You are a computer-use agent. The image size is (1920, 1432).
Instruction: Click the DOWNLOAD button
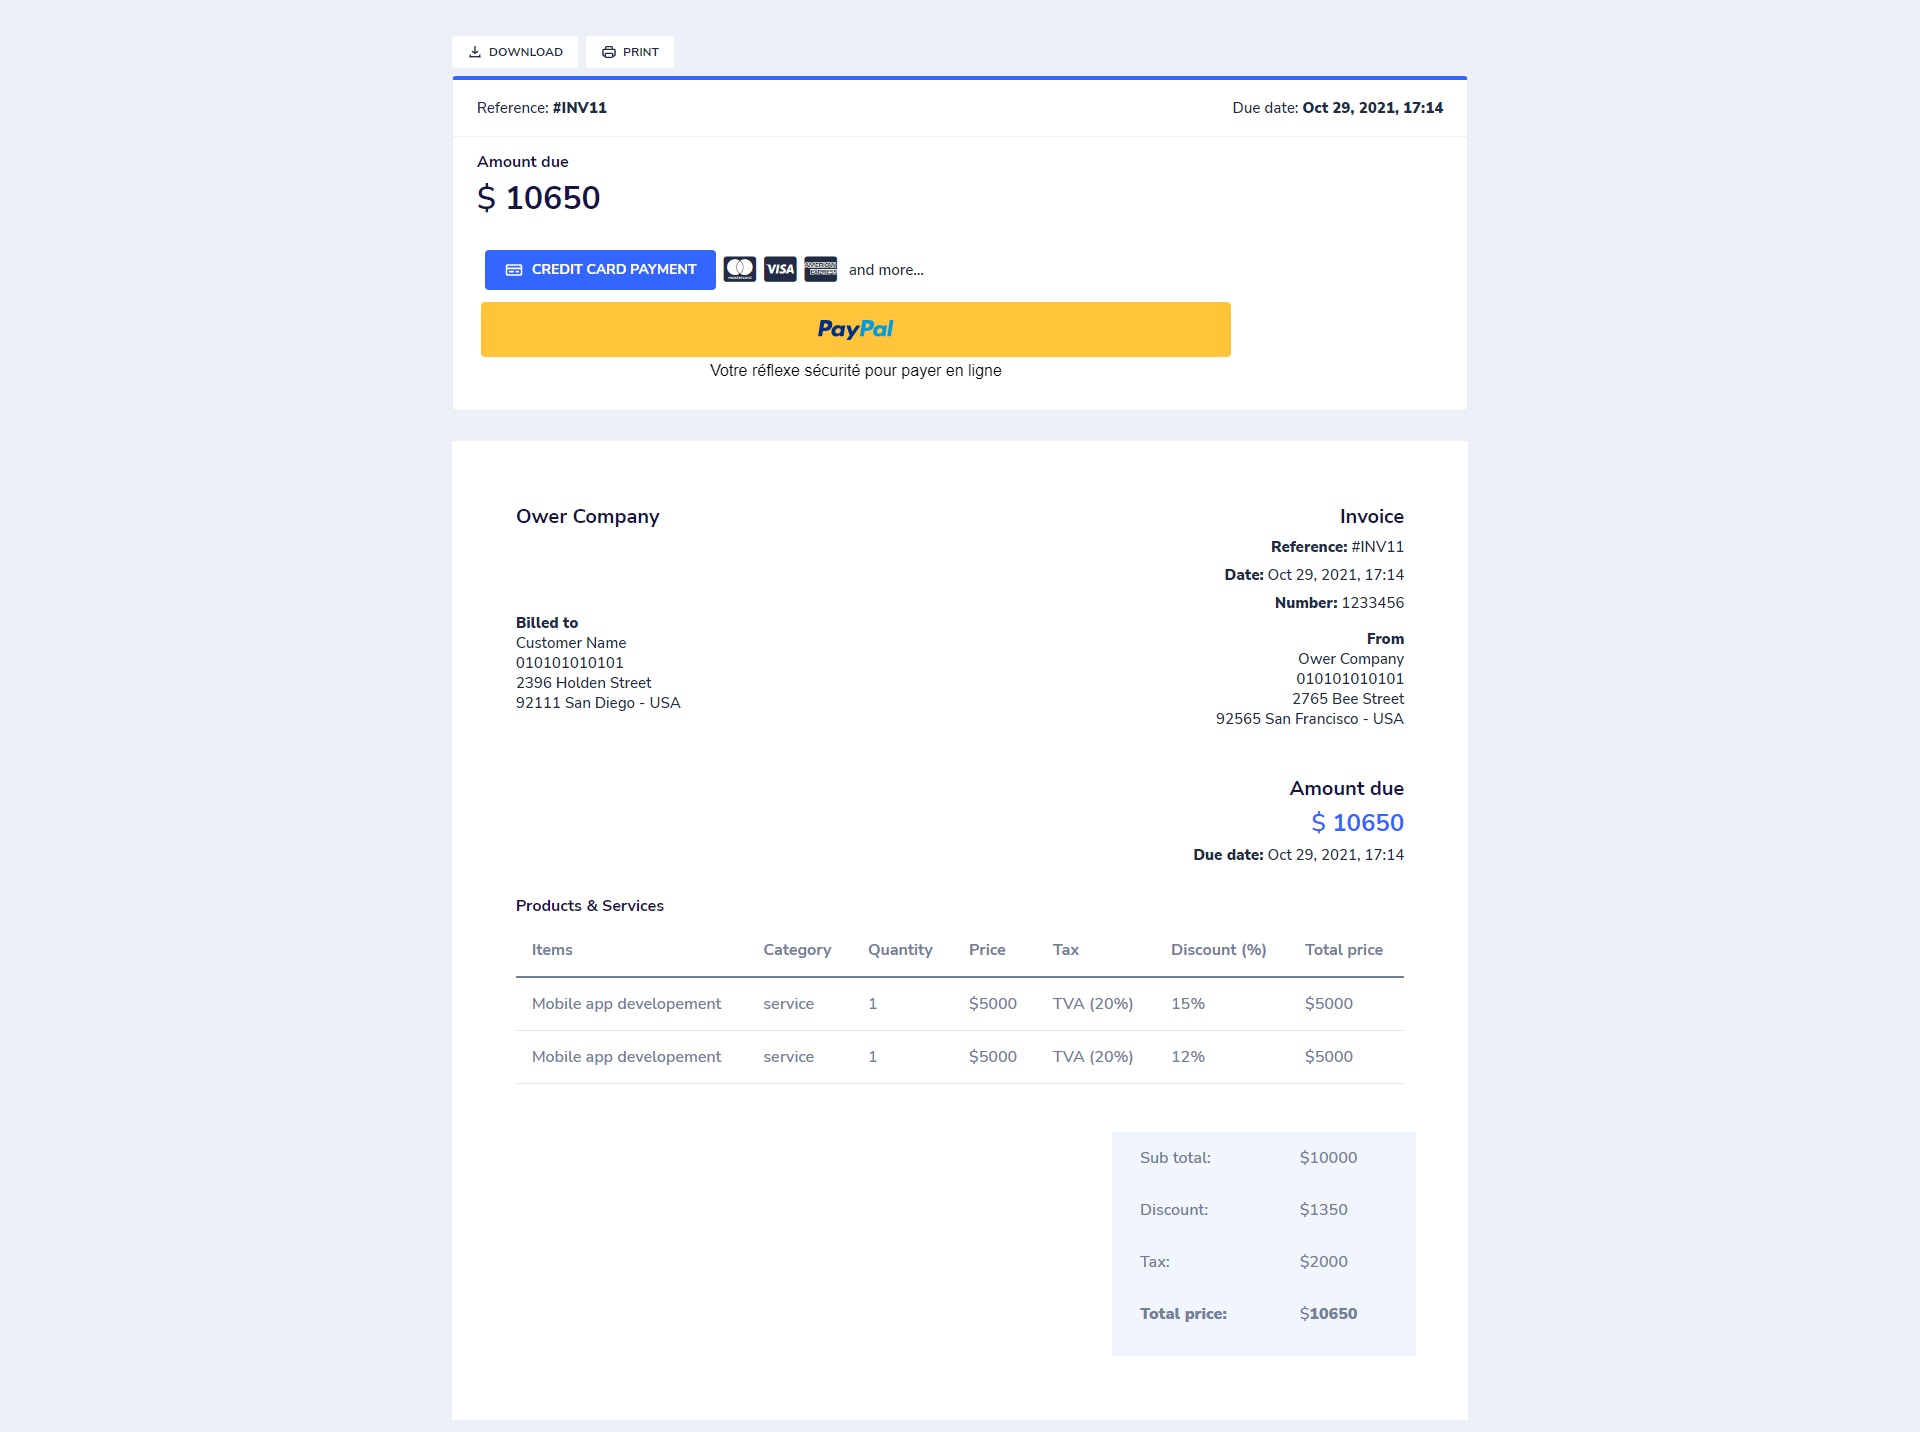point(515,51)
